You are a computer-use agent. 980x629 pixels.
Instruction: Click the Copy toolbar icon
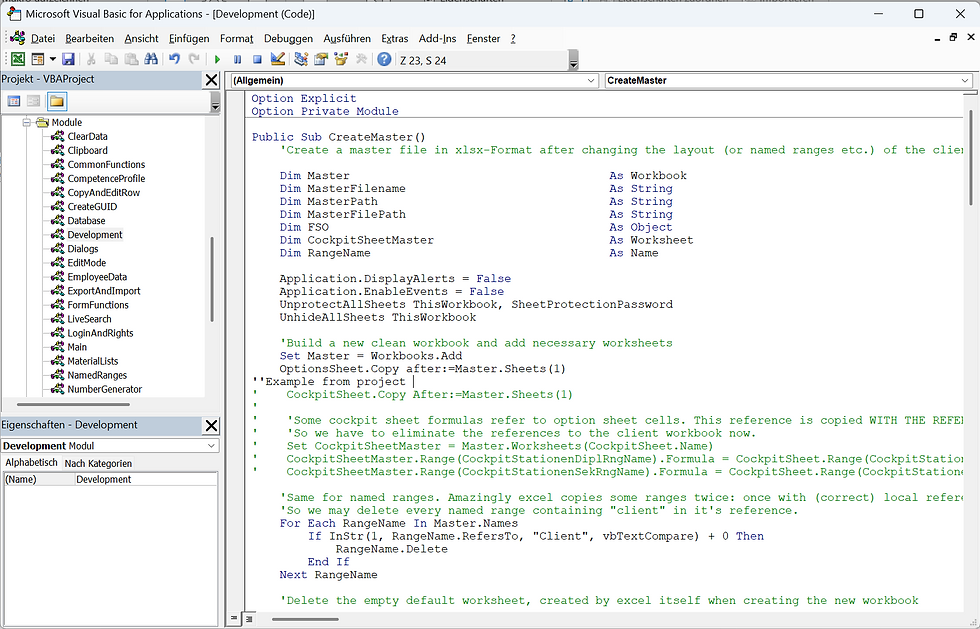(111, 59)
